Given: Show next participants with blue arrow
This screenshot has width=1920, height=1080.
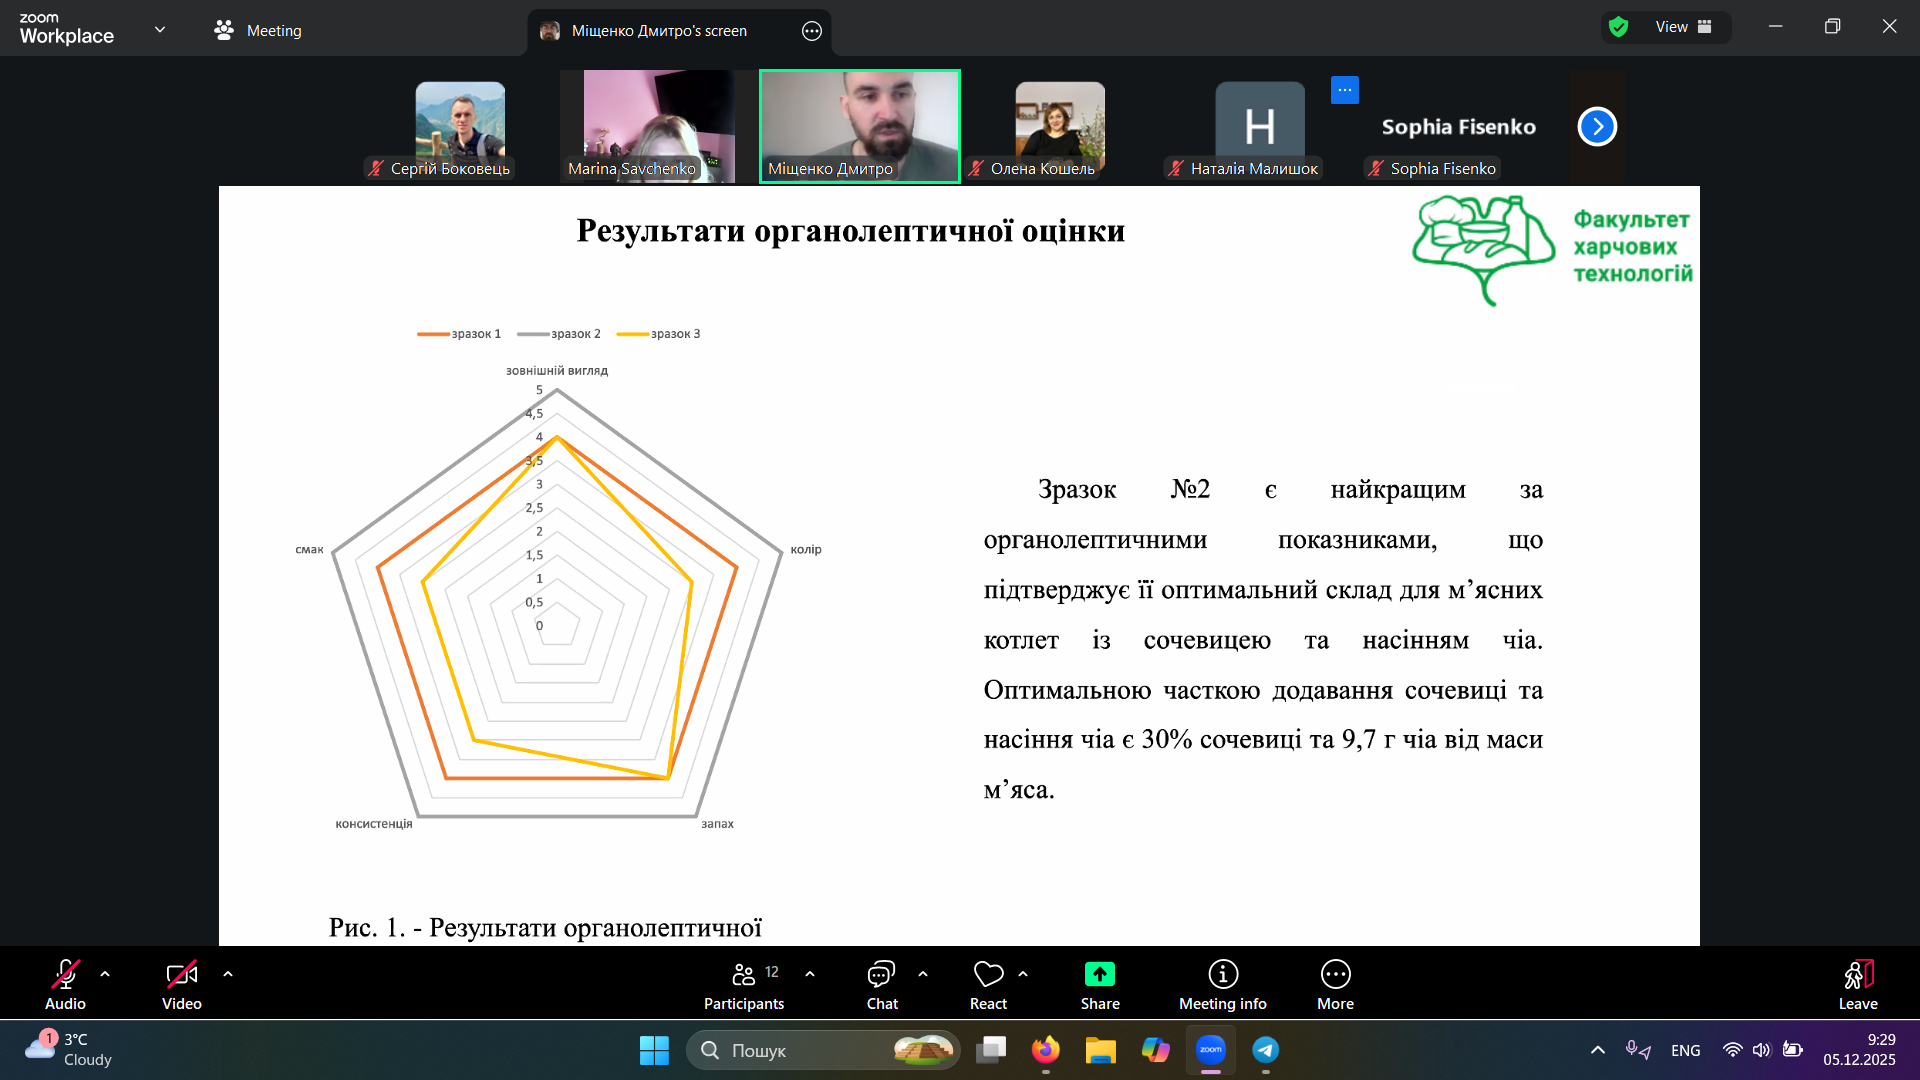Looking at the screenshot, I should [x=1597, y=127].
